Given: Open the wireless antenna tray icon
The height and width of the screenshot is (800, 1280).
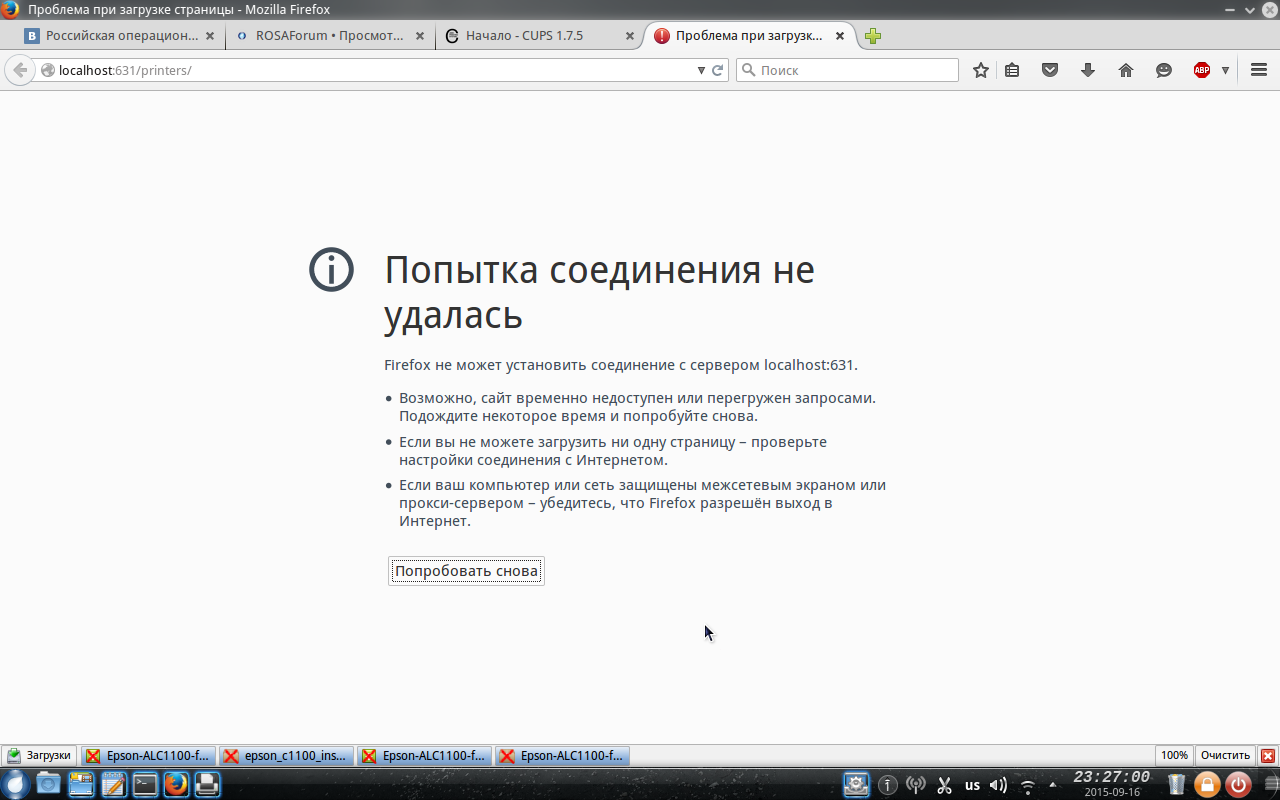Looking at the screenshot, I should (915, 785).
